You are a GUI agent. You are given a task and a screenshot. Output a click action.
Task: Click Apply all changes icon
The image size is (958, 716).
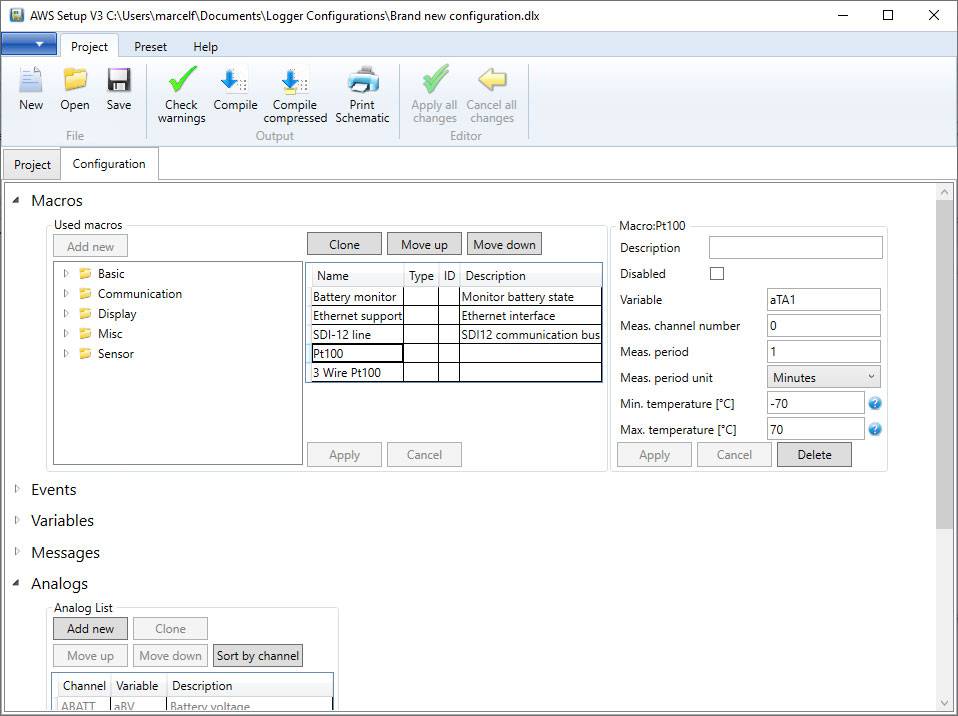(x=435, y=80)
